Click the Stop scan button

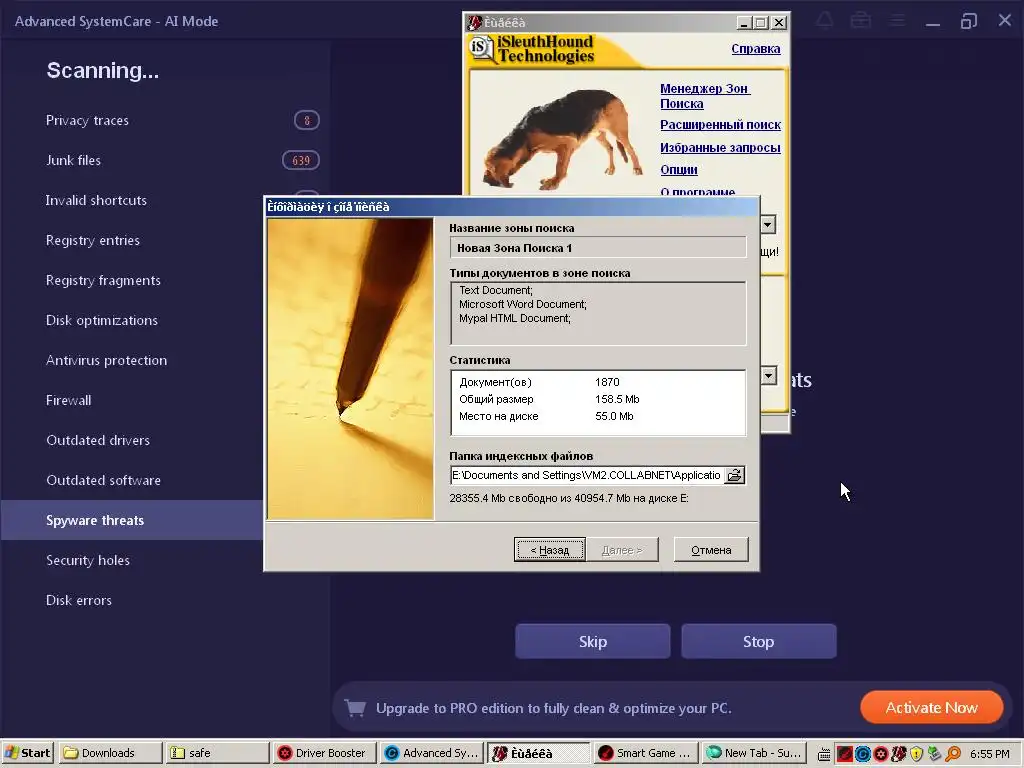click(758, 641)
